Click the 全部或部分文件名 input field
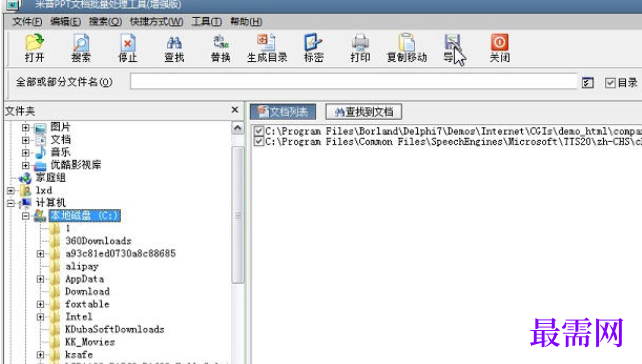 tap(354, 82)
